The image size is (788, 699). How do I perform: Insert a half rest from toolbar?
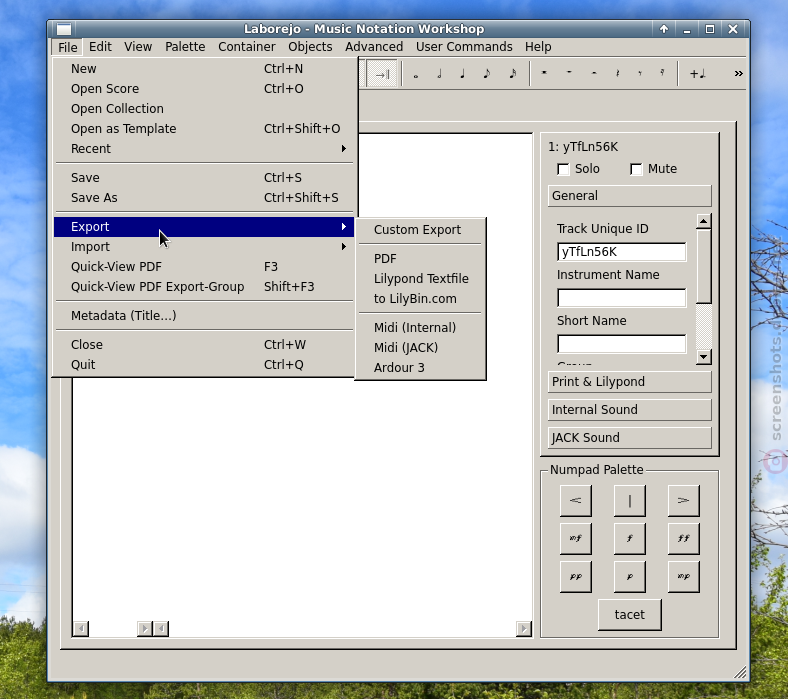pos(594,74)
